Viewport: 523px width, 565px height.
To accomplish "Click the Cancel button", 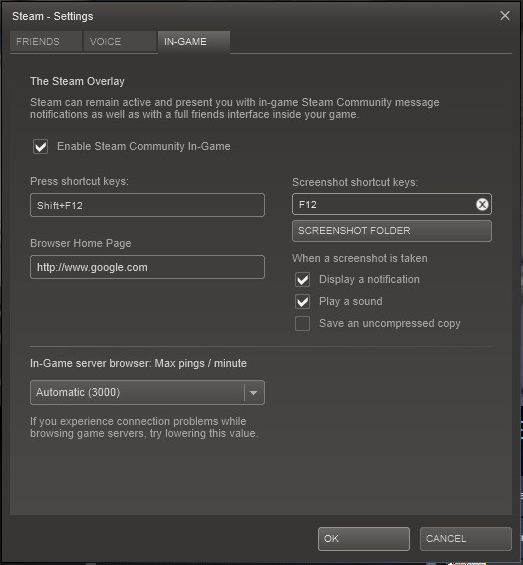I will pos(465,539).
